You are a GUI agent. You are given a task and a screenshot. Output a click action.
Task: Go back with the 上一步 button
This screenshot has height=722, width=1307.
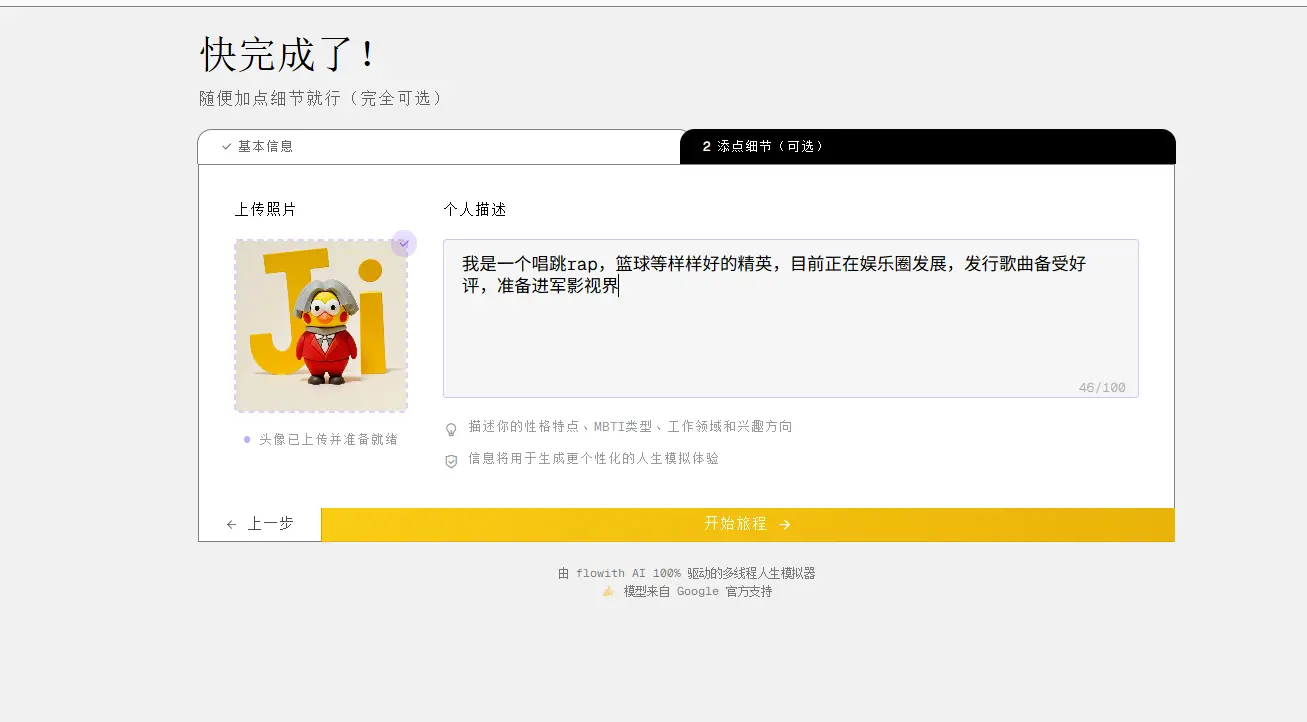pyautogui.click(x=260, y=524)
